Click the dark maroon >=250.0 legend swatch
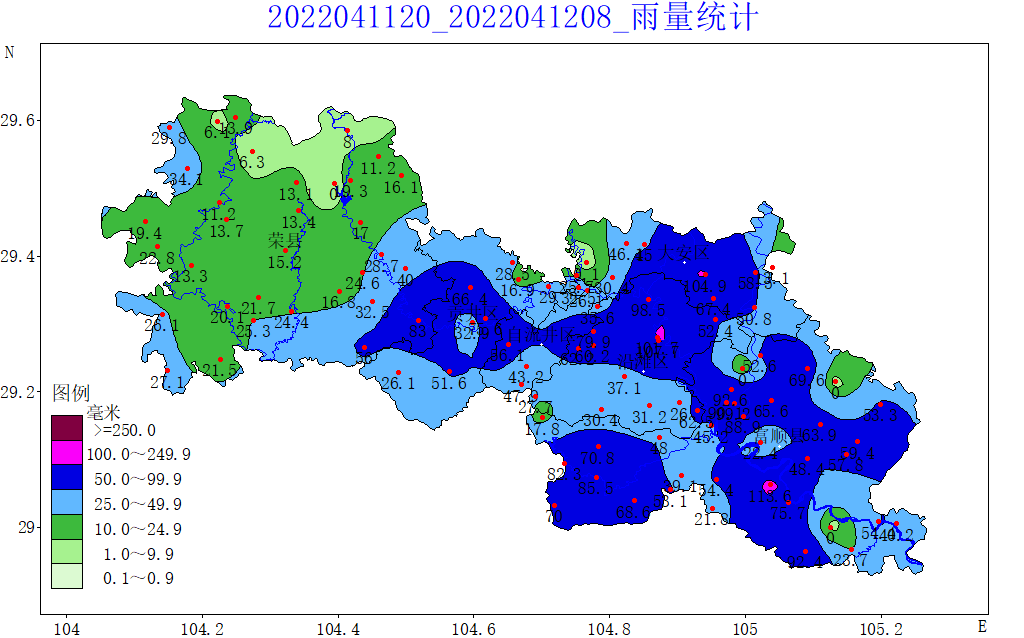 tap(67, 429)
